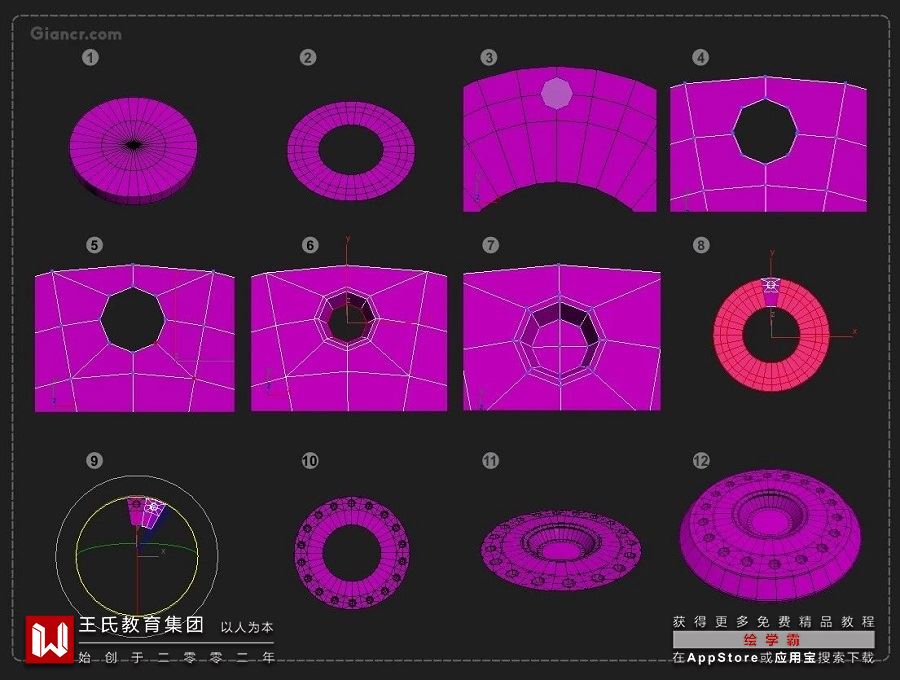Select top-view ring with bolt holes

(x=352, y=553)
